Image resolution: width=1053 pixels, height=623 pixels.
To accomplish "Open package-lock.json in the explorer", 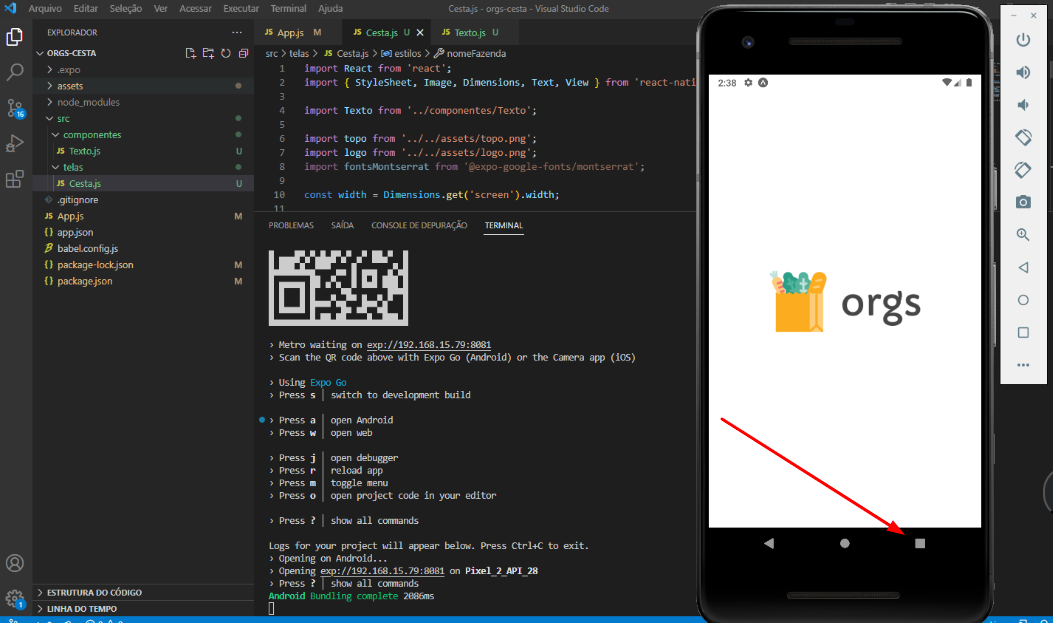I will click(143, 265).
